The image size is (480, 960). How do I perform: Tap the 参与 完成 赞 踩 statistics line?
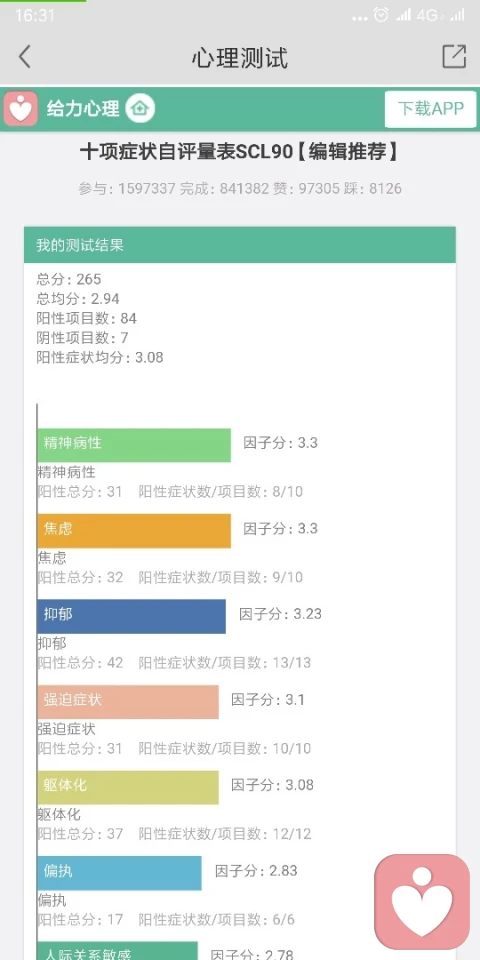[x=240, y=189]
